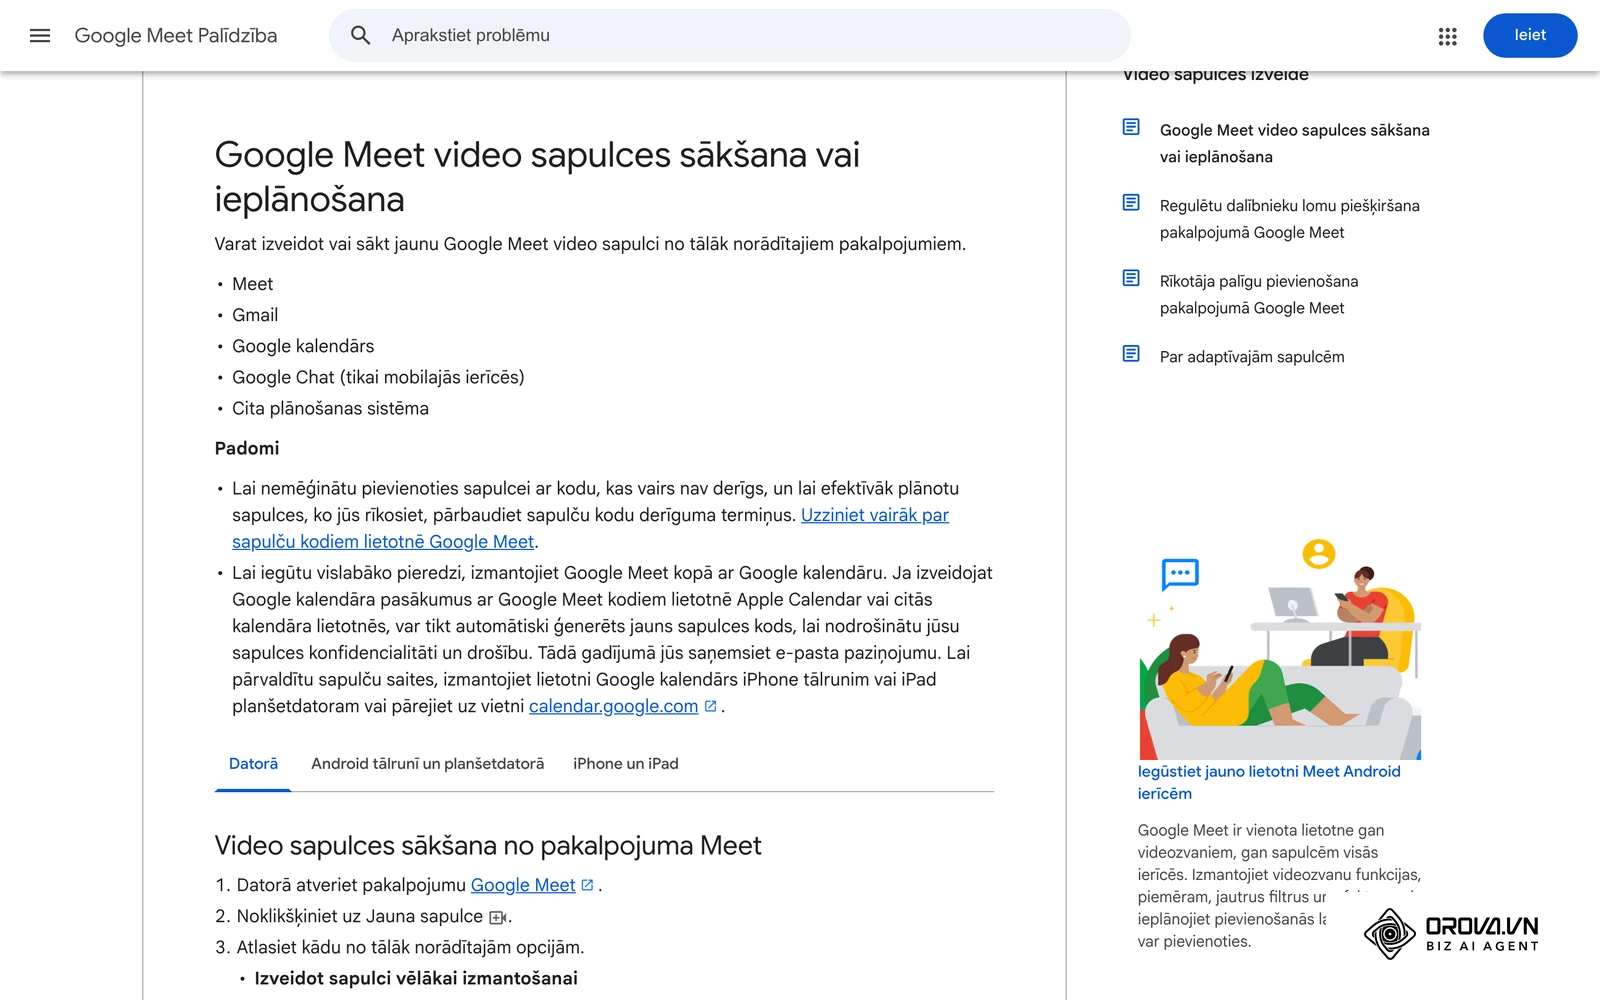
Task: Click article icon beside Par adaptīvajām sapulcēm
Action: [1131, 354]
